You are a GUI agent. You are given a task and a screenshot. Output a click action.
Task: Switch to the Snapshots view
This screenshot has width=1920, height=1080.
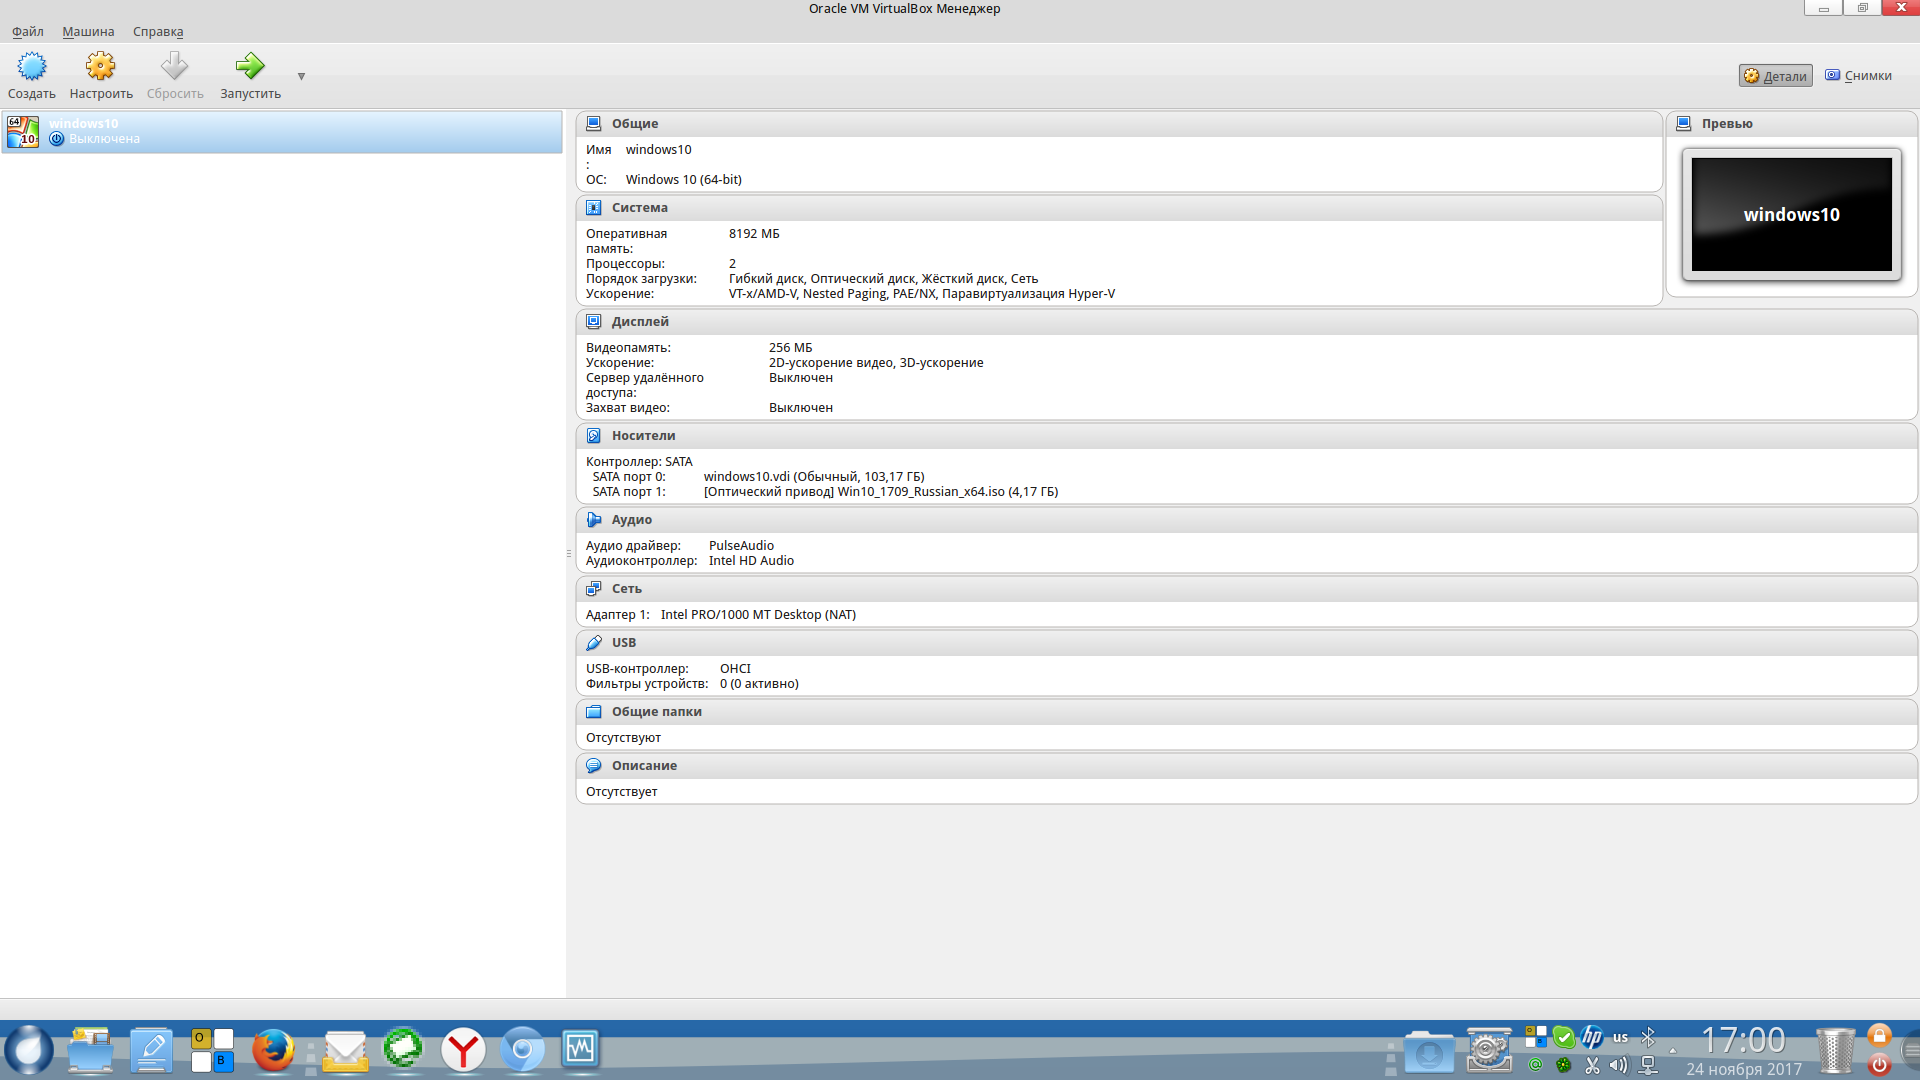[1858, 76]
